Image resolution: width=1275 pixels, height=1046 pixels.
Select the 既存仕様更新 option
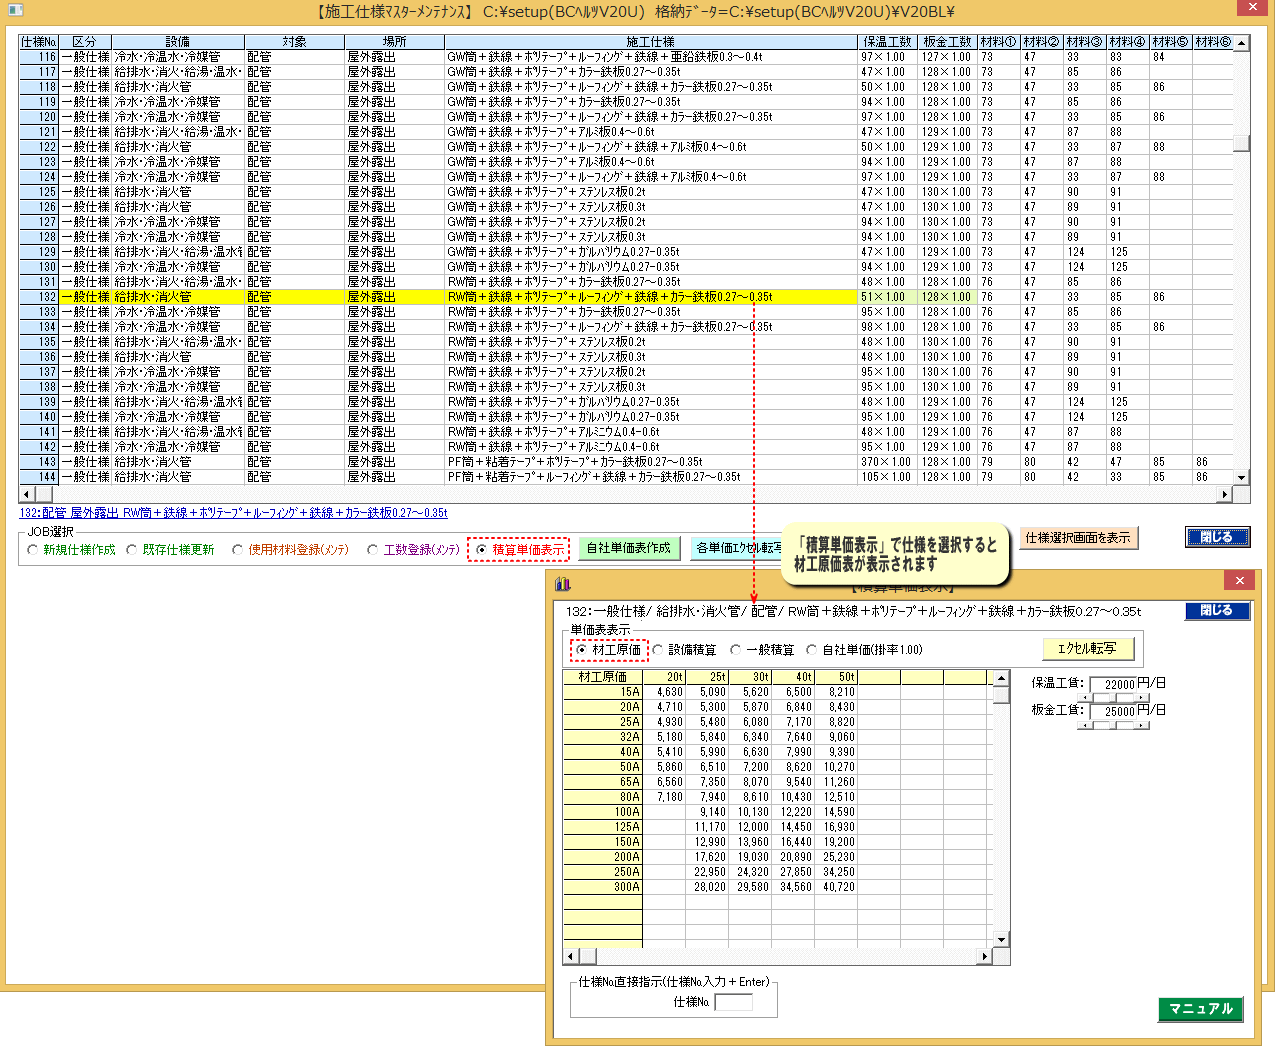132,550
